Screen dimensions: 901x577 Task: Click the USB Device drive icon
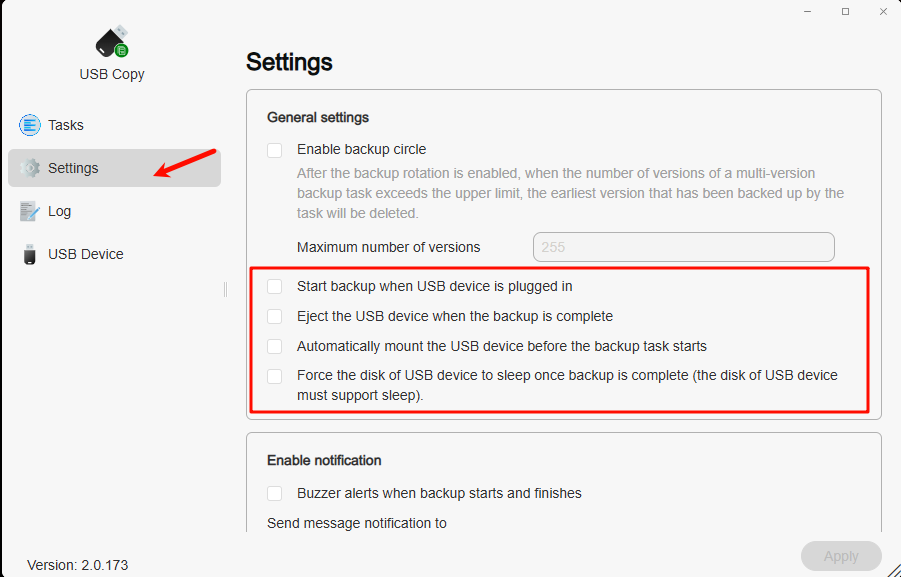click(x=29, y=254)
